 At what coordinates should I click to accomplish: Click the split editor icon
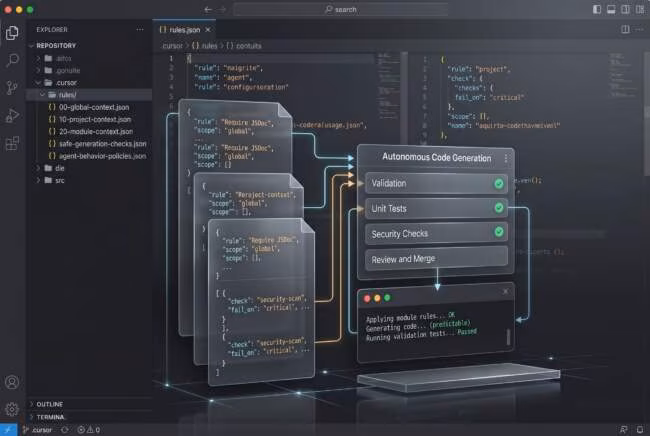[x=625, y=29]
